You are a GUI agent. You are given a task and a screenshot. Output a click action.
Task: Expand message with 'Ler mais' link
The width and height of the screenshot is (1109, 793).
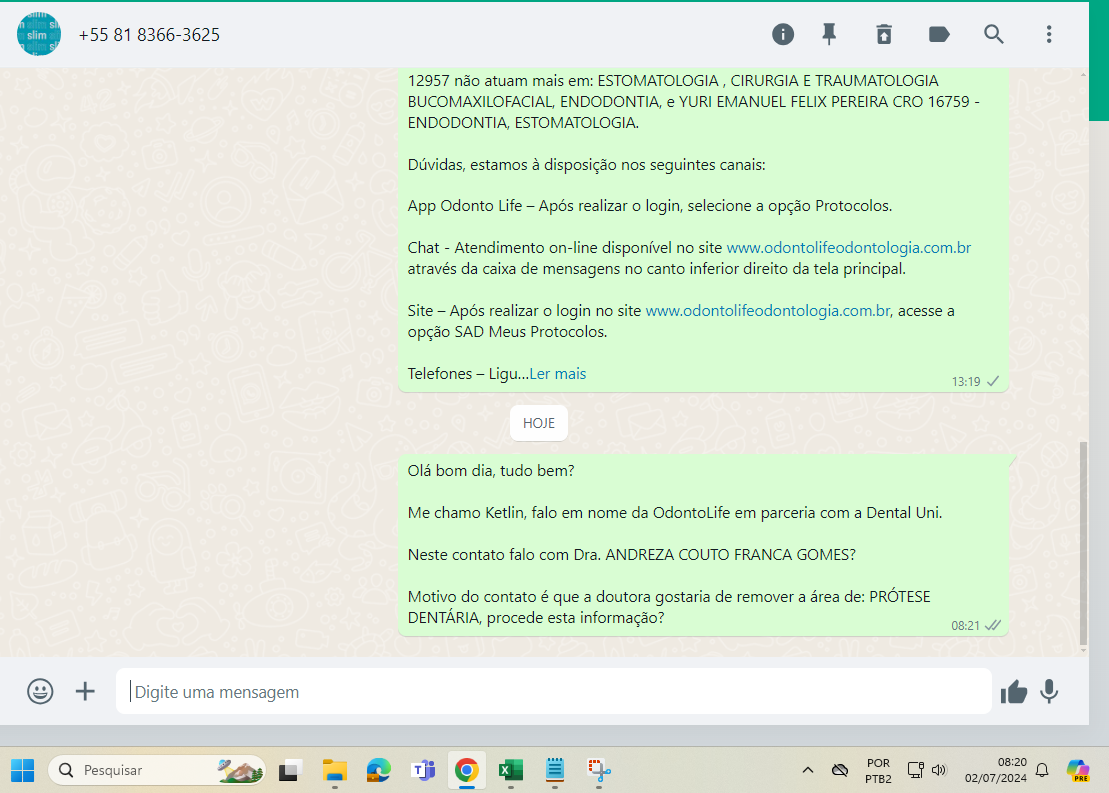coord(557,374)
